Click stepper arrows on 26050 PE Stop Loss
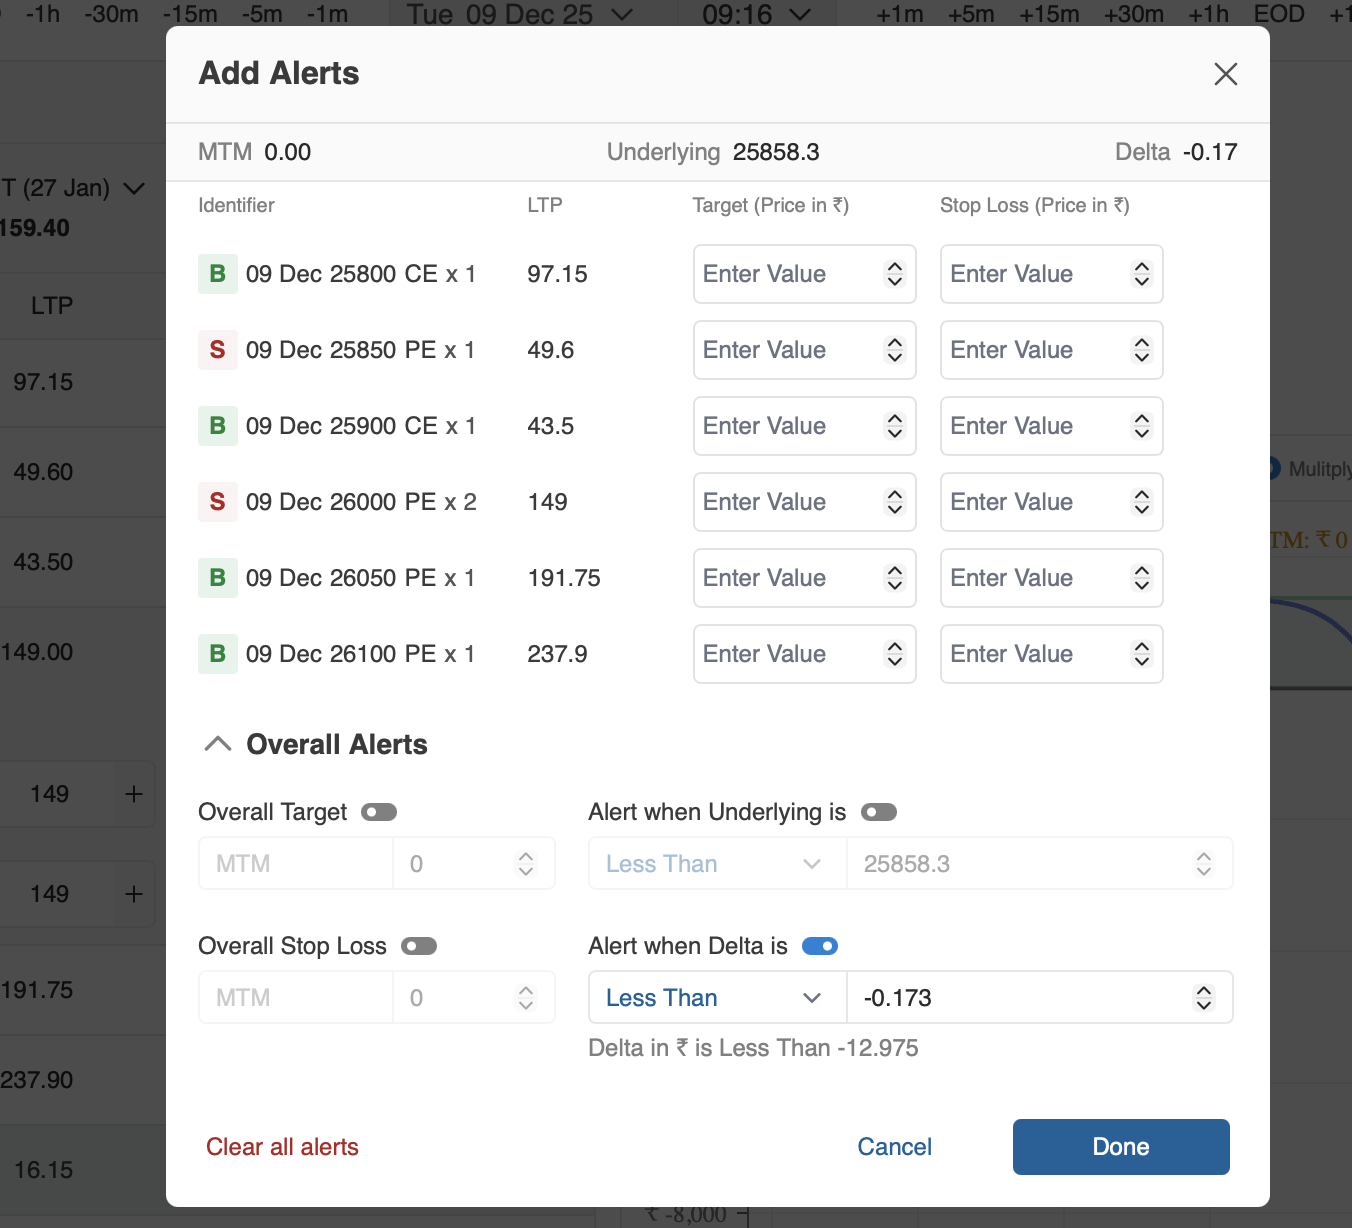Viewport: 1352px width, 1228px height. (x=1141, y=578)
